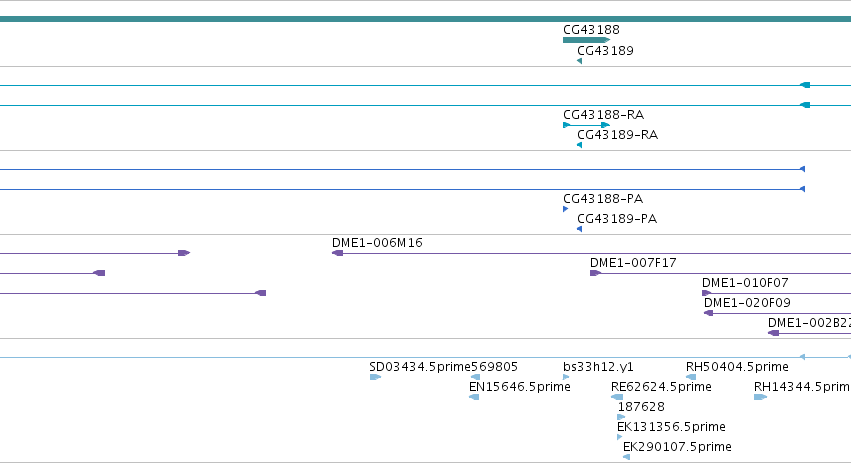This screenshot has height=463, width=851.
Task: Click the CG43188 label text
Action: pos(591,29)
